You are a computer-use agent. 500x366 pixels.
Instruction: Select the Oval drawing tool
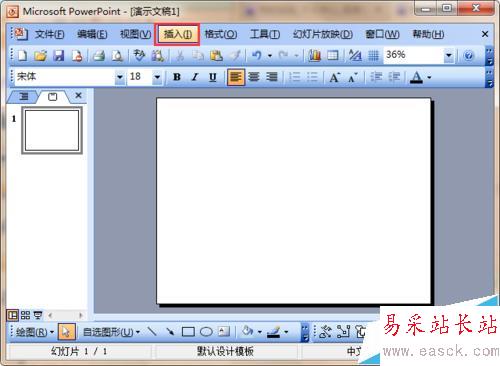tap(206, 332)
